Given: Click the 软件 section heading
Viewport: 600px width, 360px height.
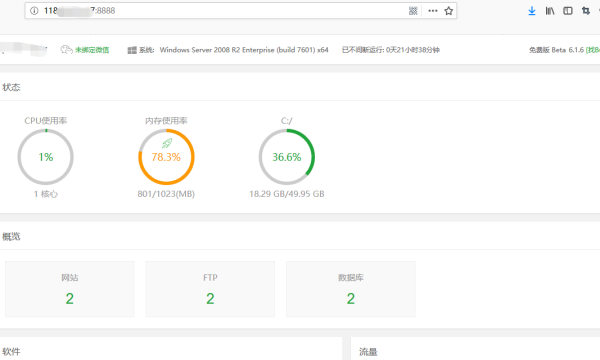Looking at the screenshot, I should coord(11,352).
